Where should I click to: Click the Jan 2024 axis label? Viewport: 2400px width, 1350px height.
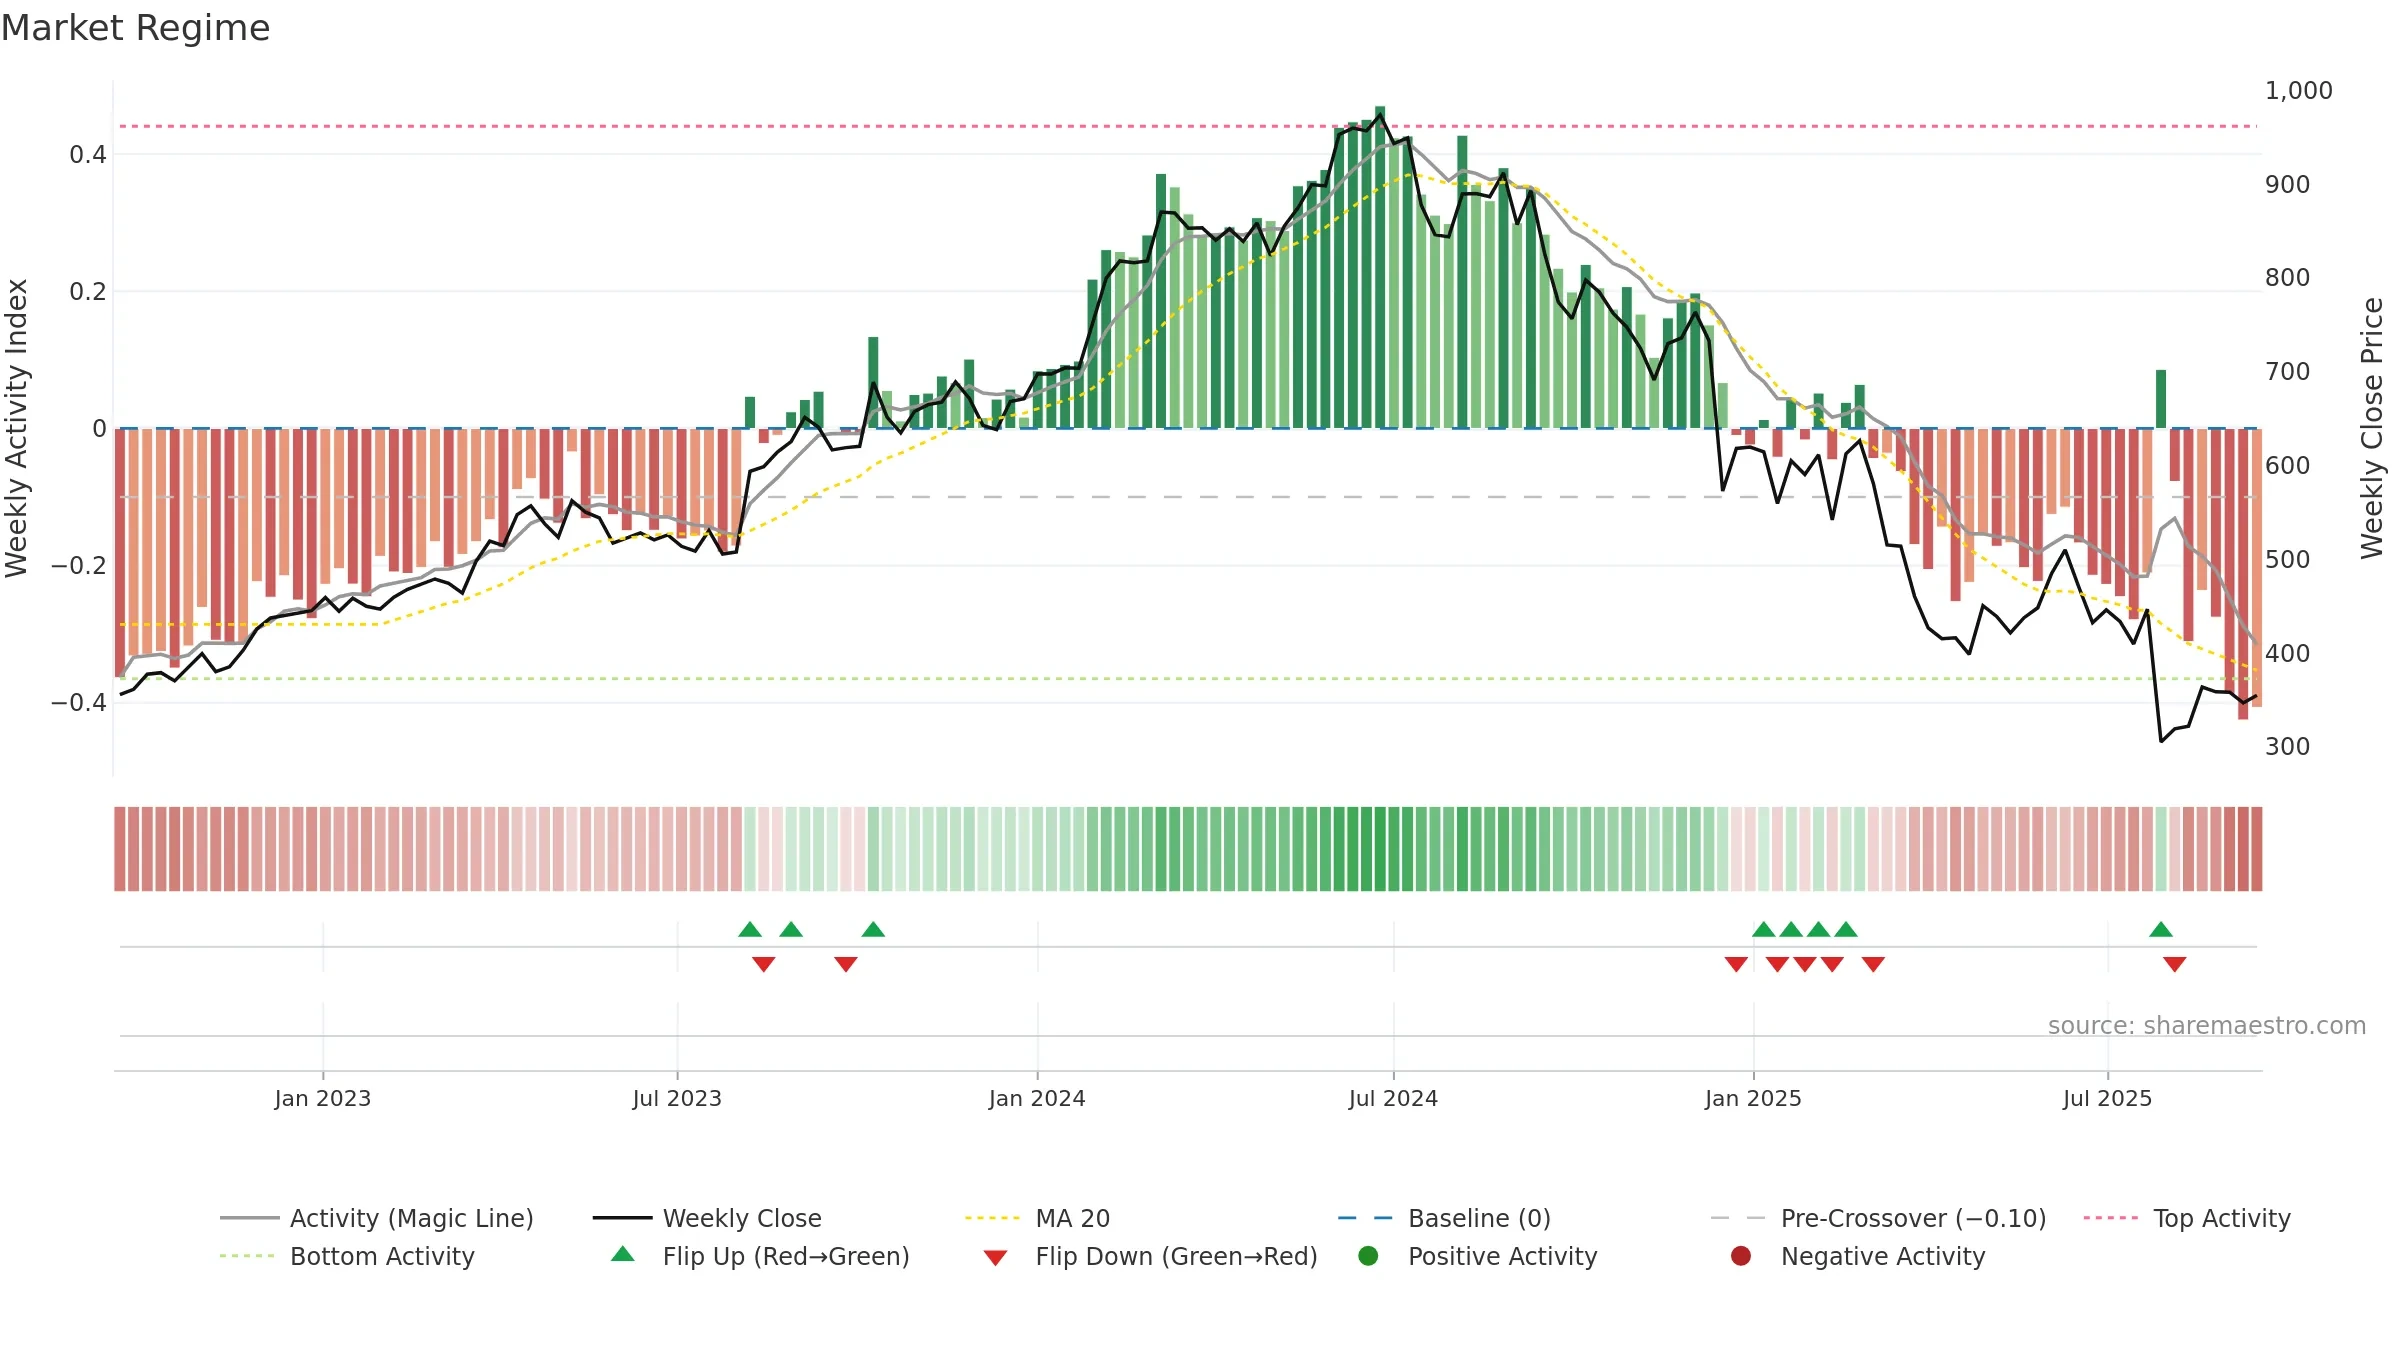click(1037, 1098)
